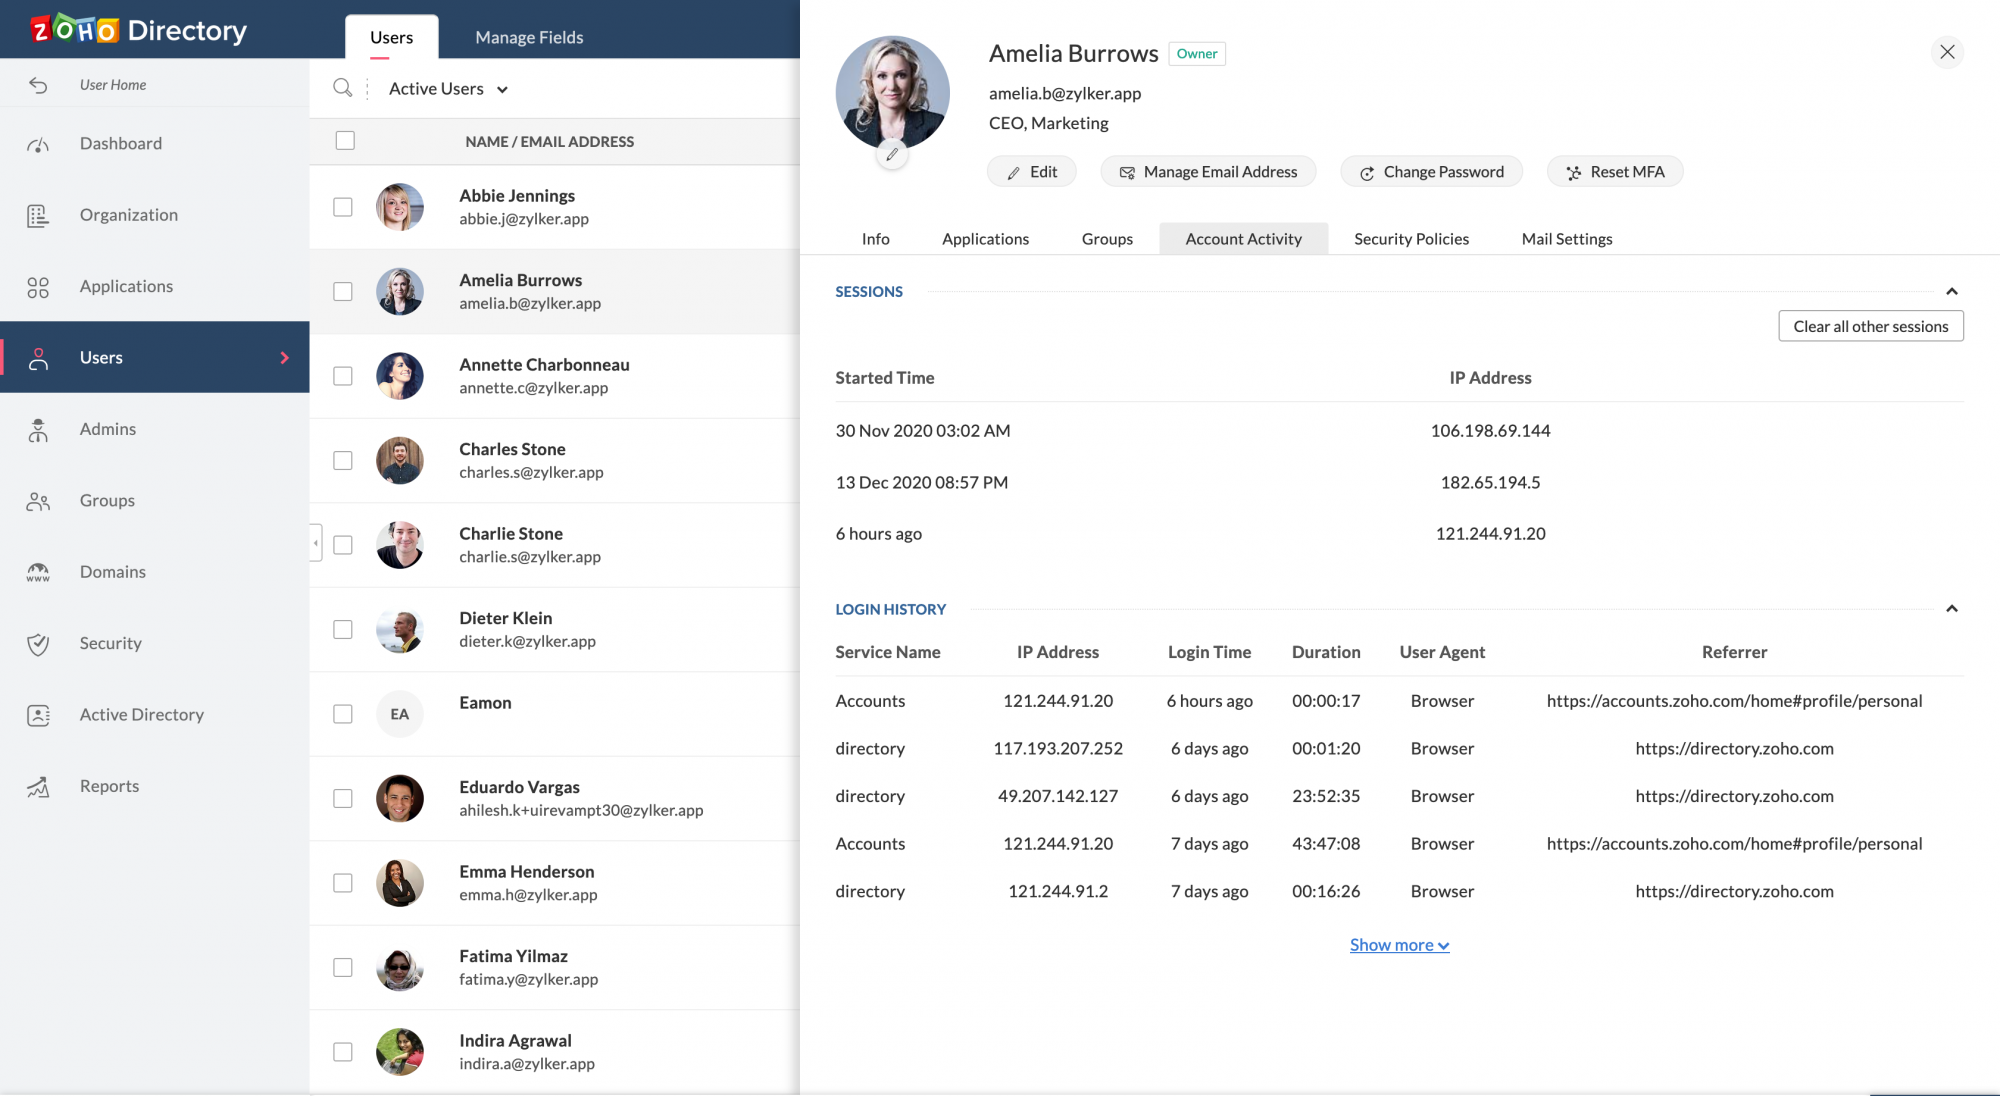Edit profile photo pencil icon
The image size is (2000, 1096).
[x=892, y=155]
